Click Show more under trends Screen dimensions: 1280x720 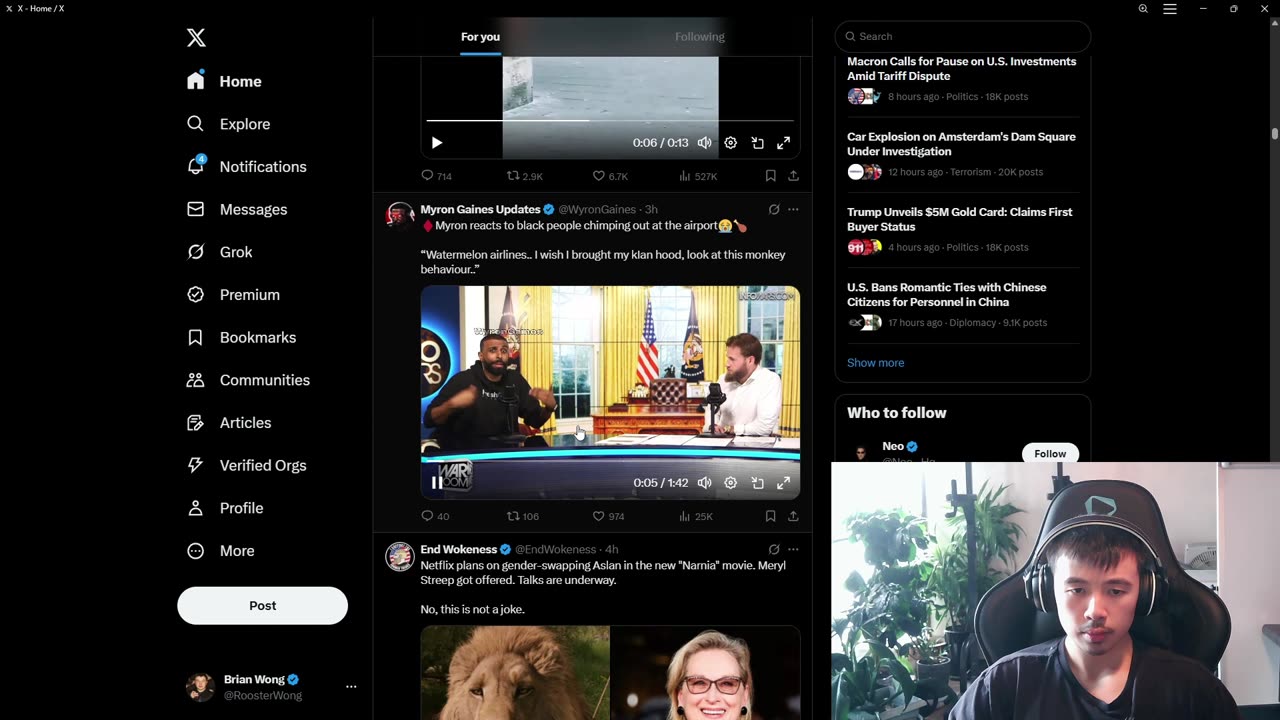875,363
